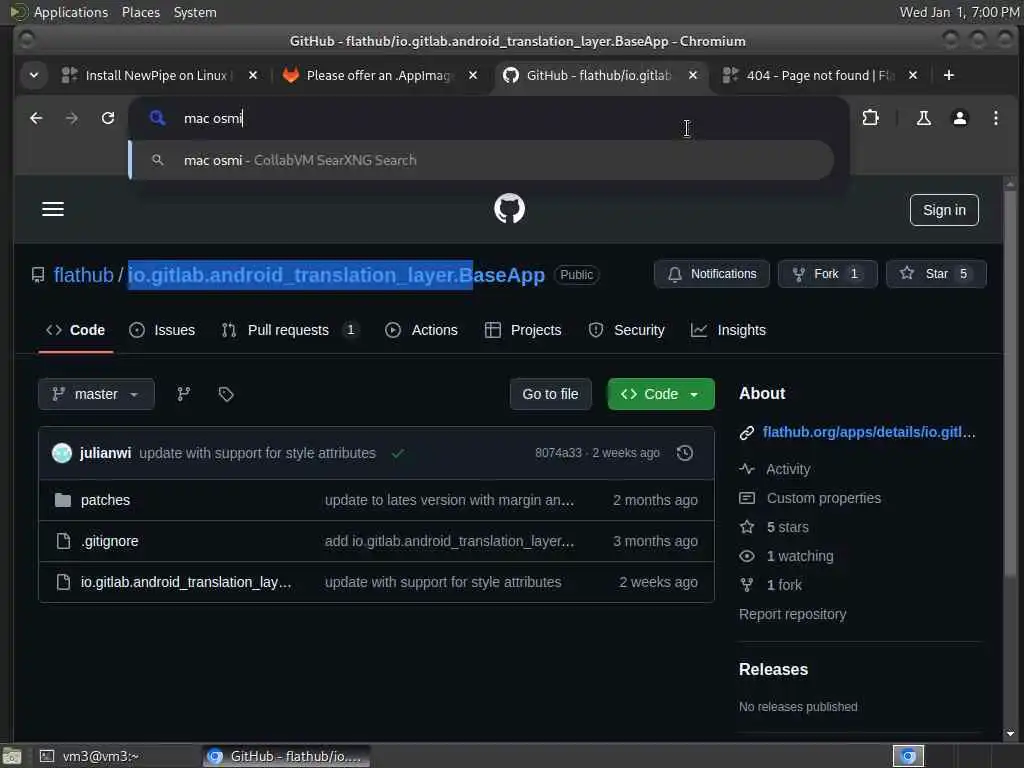Click the Sign in button
The width and height of the screenshot is (1024, 768).
(x=944, y=210)
